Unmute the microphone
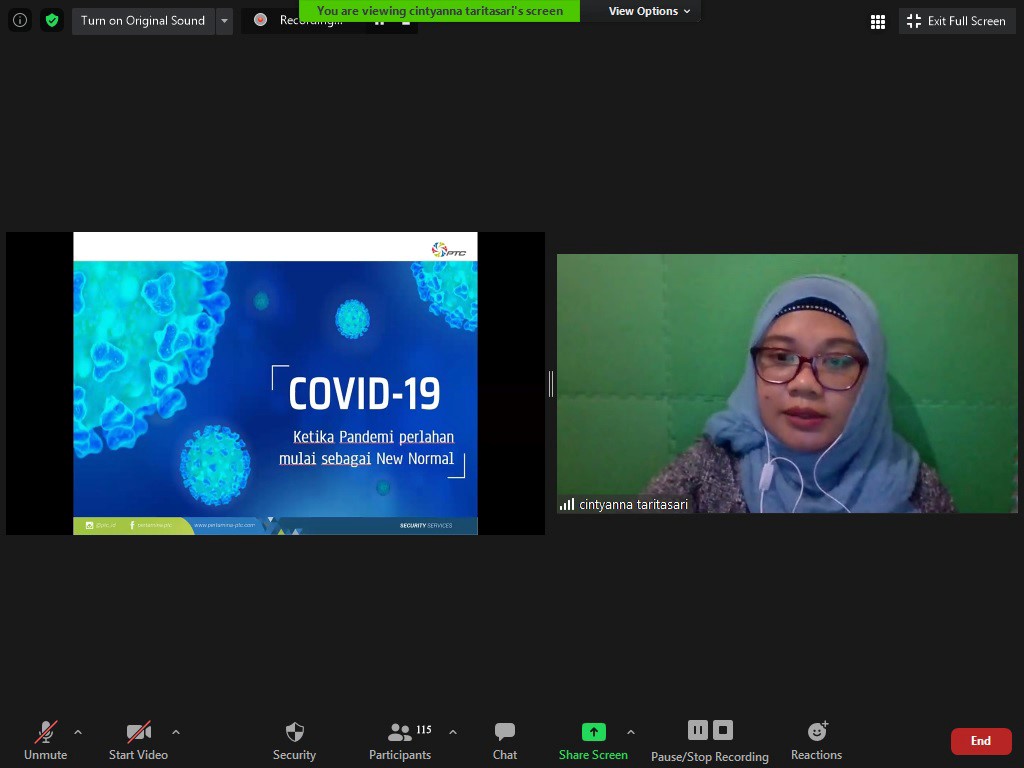Image resolution: width=1024 pixels, height=768 pixels. (x=45, y=741)
